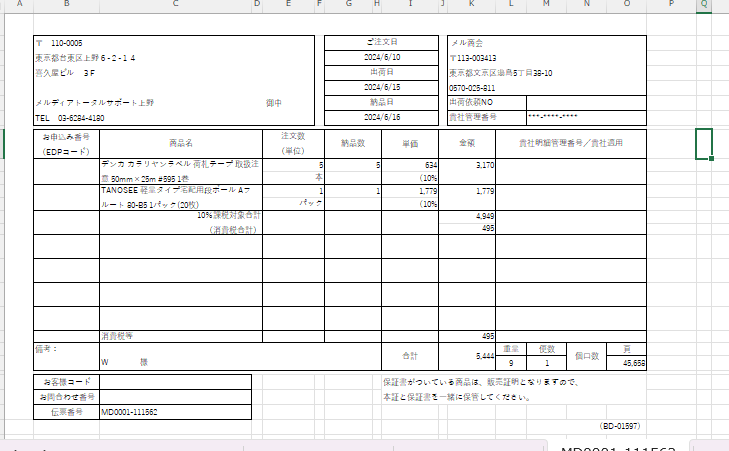This screenshot has width=729, height=451.
Task: Select column Q header
Action: pos(704,6)
